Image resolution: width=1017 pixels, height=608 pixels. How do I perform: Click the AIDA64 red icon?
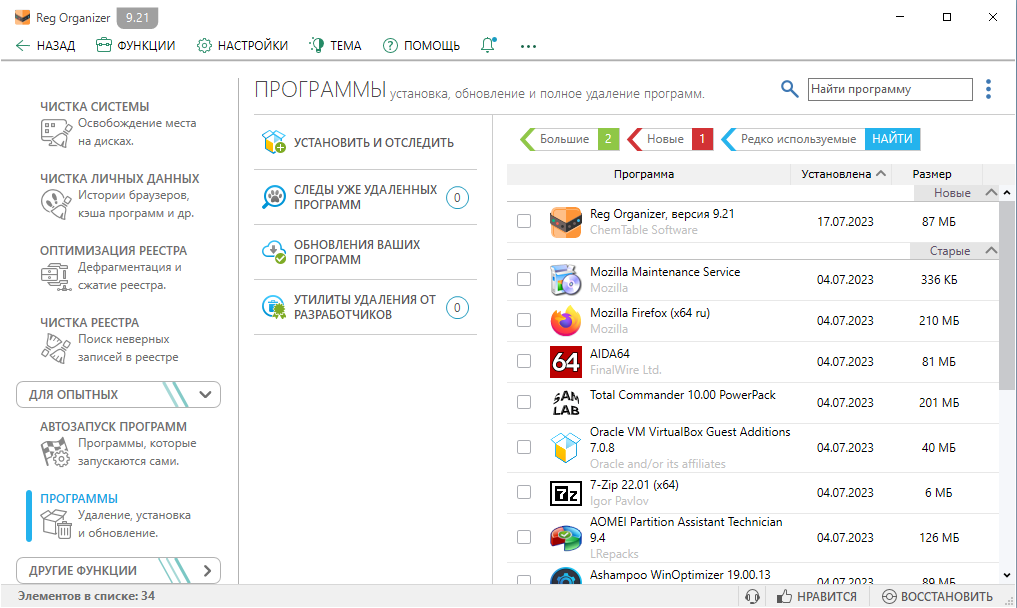pyautogui.click(x=566, y=361)
